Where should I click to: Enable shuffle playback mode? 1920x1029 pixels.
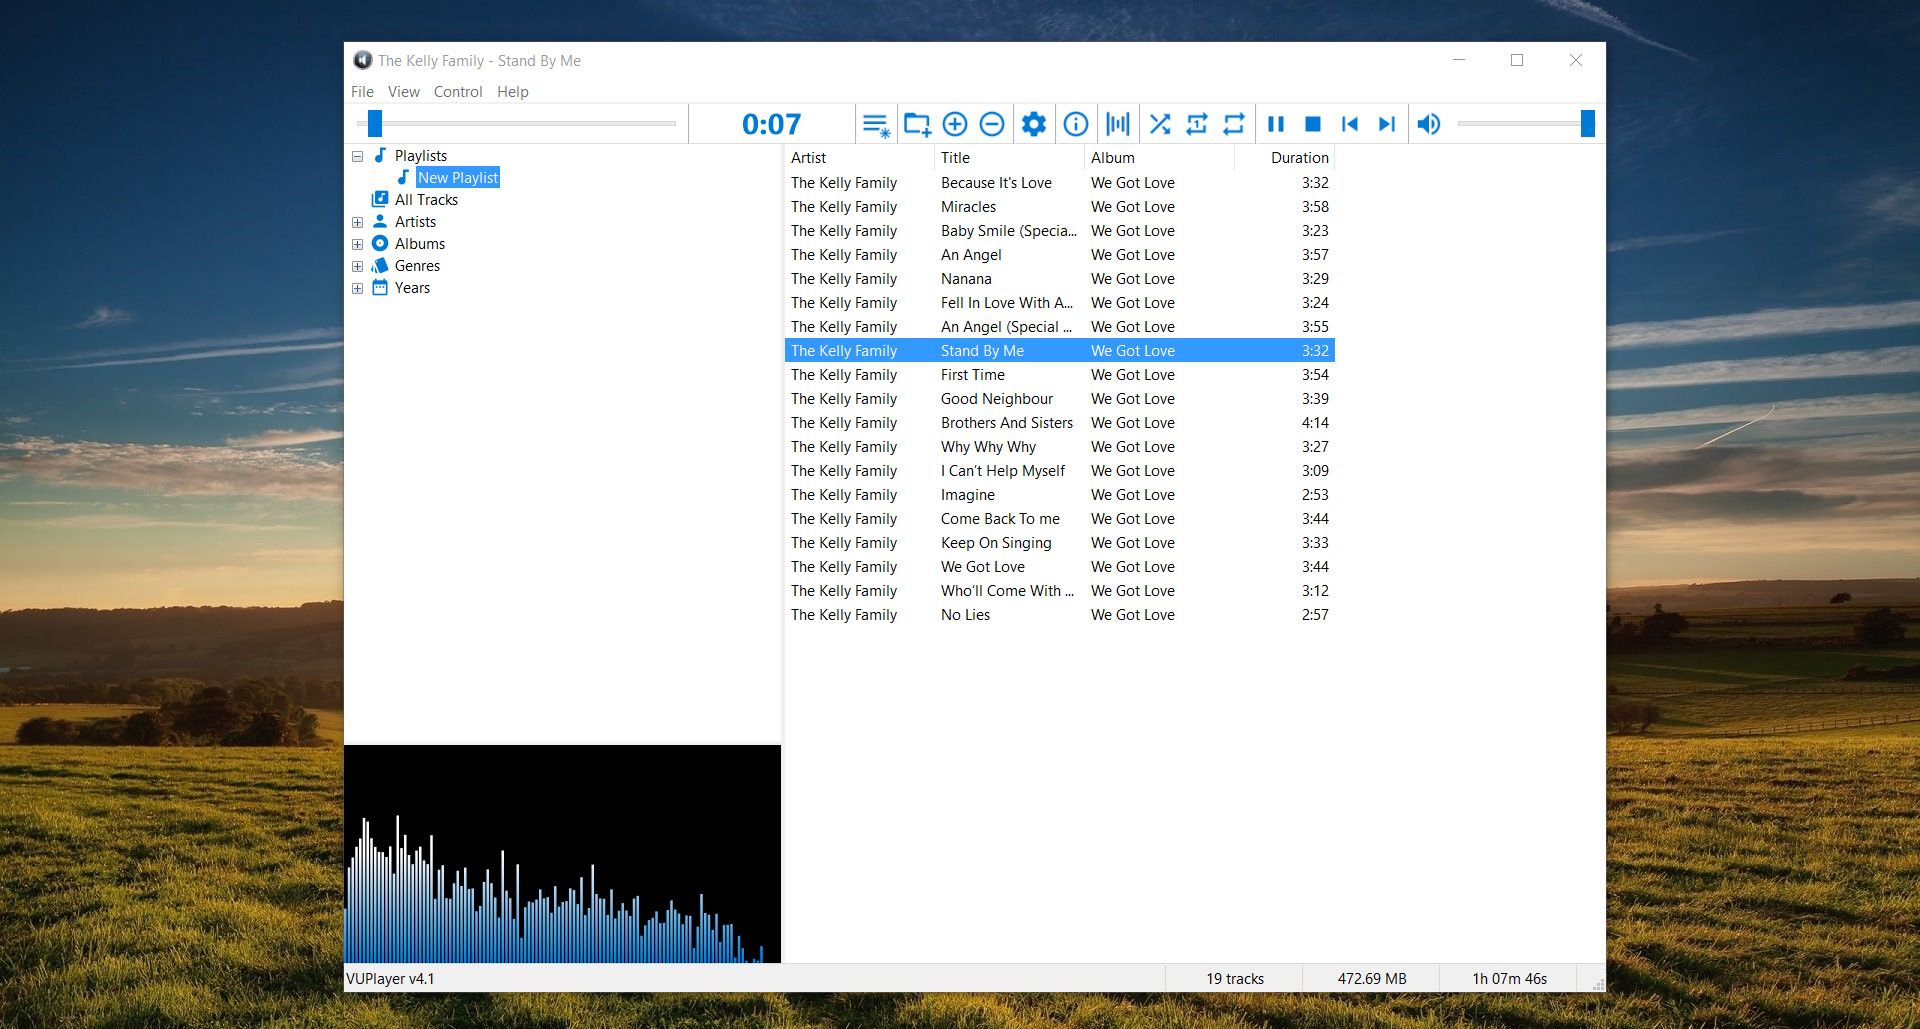tap(1159, 123)
